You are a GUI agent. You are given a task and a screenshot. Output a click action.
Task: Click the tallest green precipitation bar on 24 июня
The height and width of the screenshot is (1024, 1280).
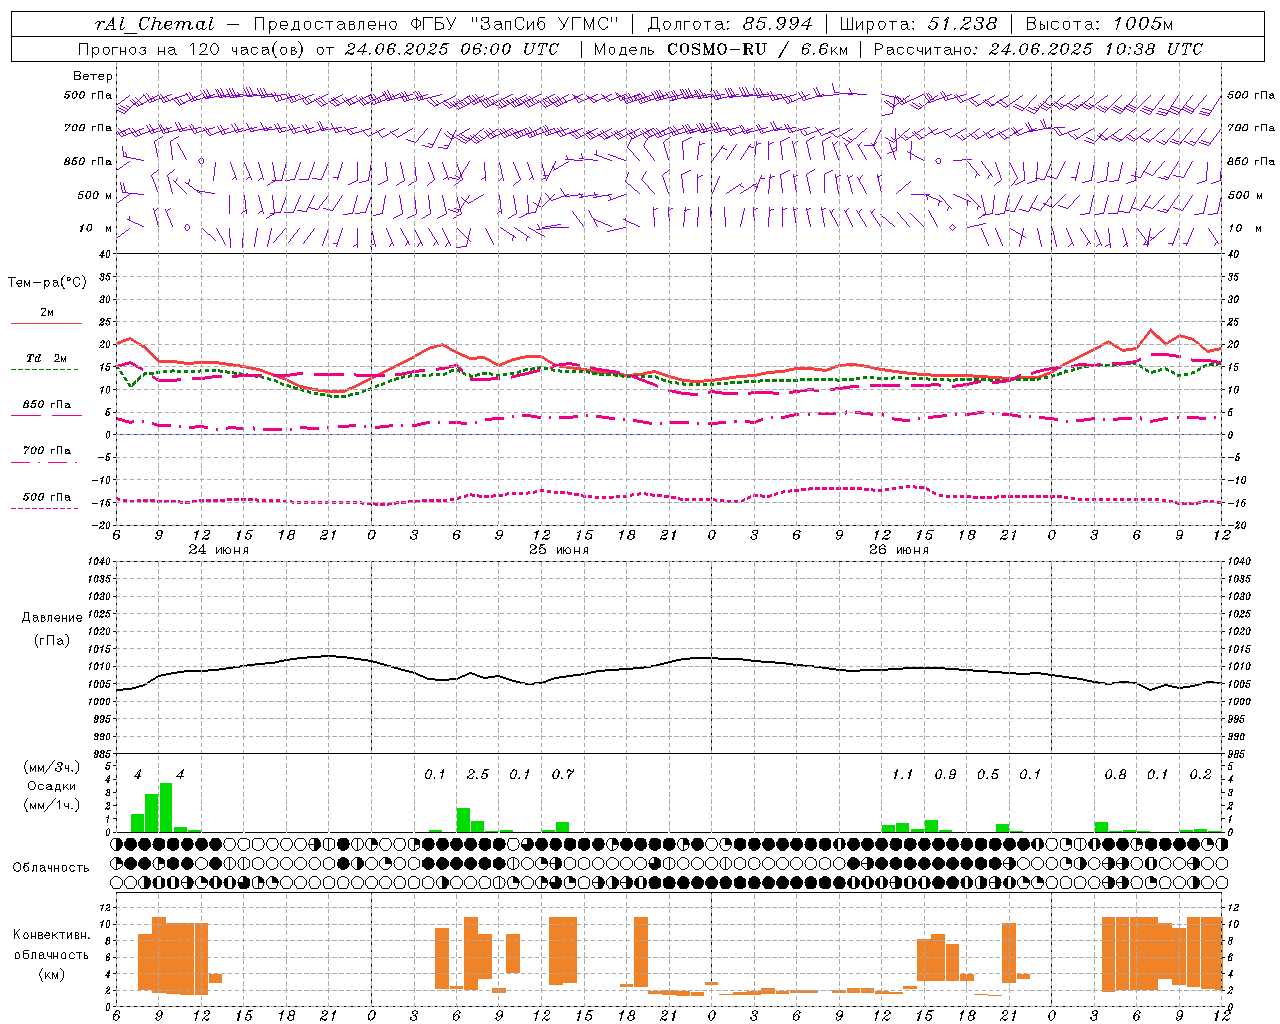166,807
